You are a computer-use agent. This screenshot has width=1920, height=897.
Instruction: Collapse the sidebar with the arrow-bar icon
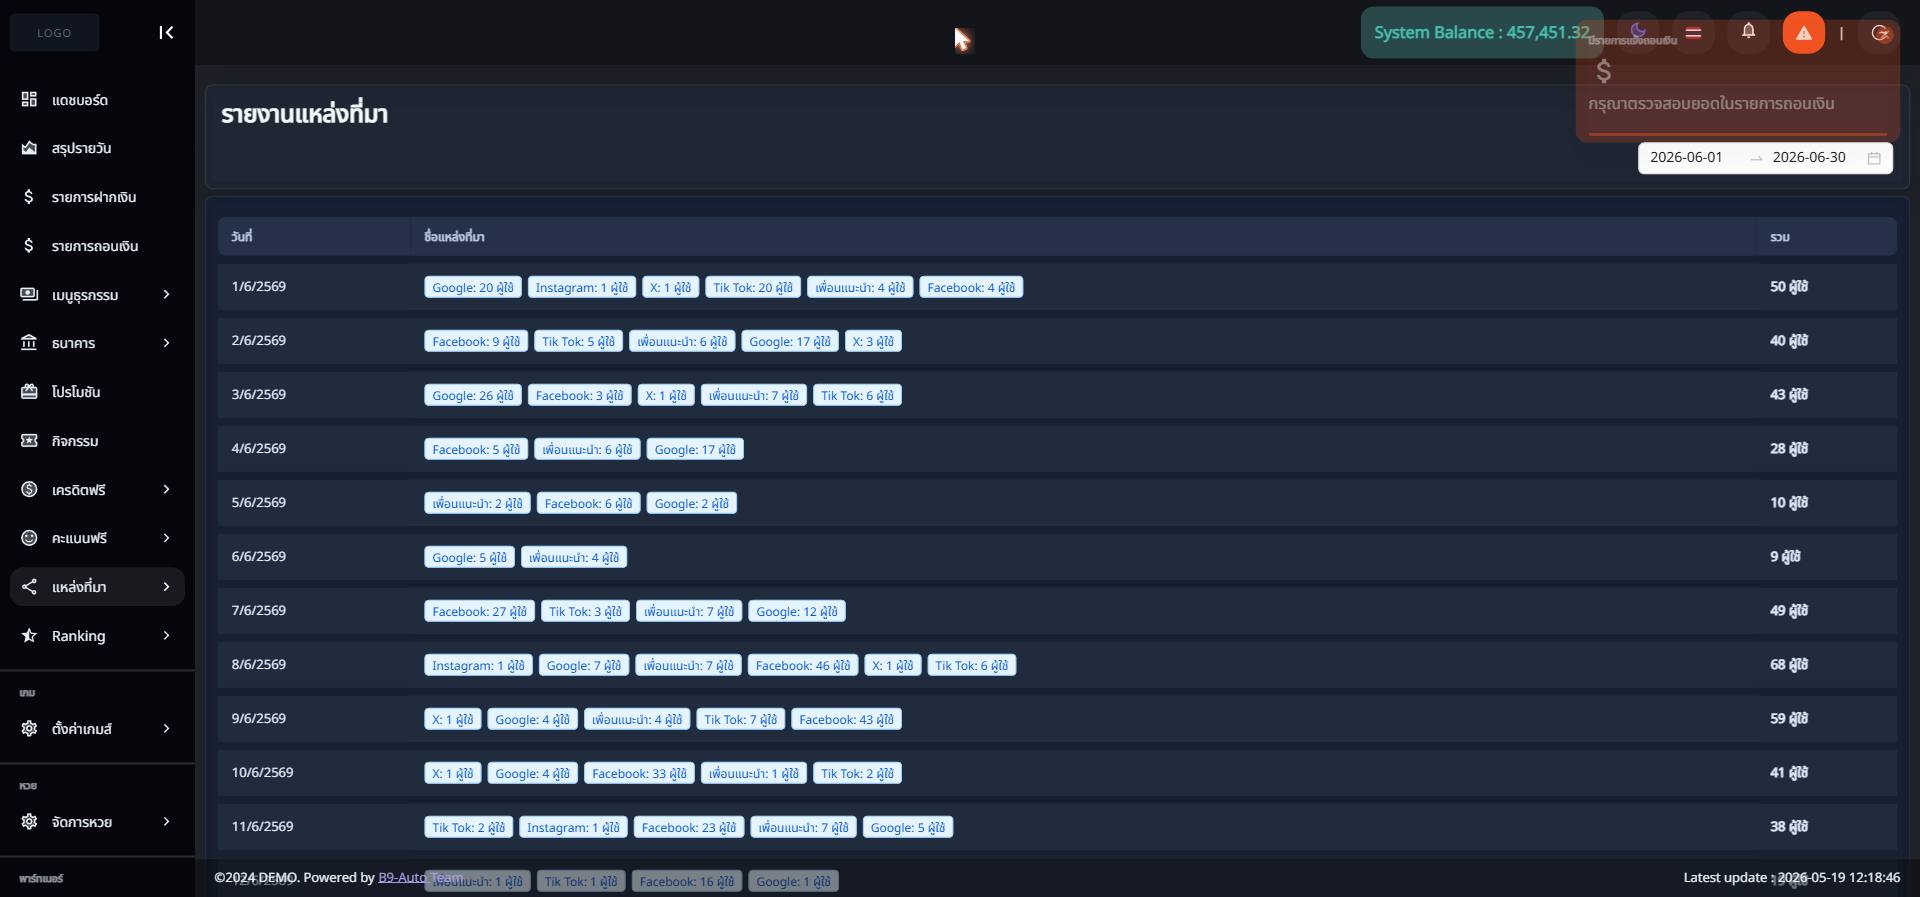click(x=166, y=33)
